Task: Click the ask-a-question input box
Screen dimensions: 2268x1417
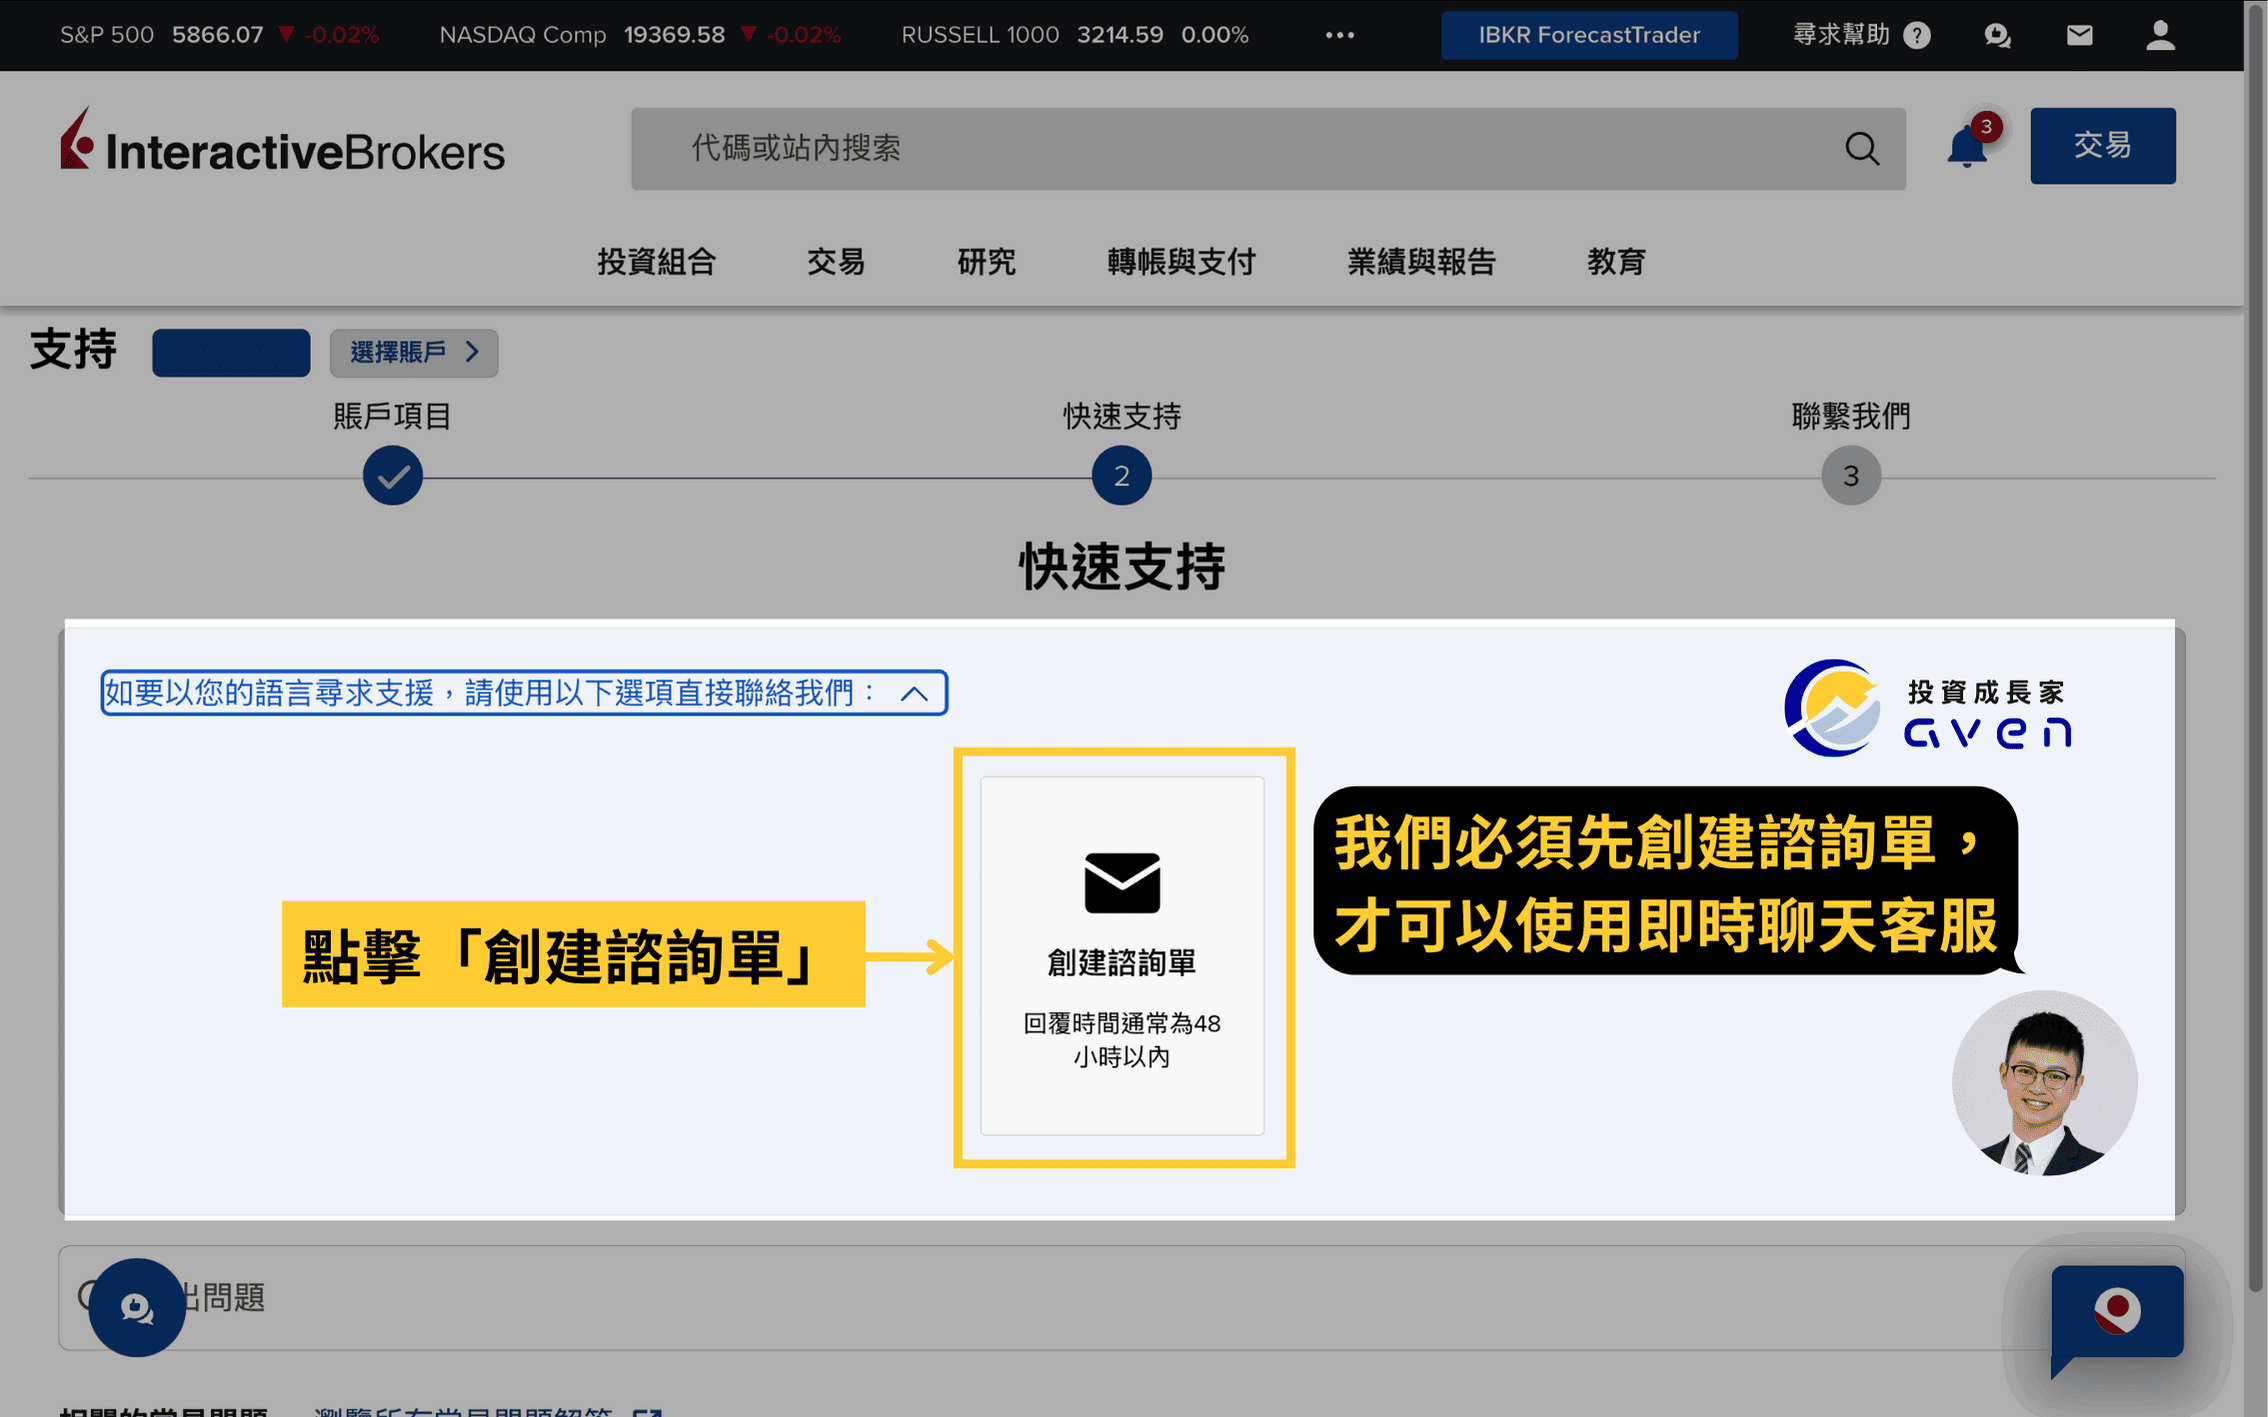Action: coord(1121,1297)
